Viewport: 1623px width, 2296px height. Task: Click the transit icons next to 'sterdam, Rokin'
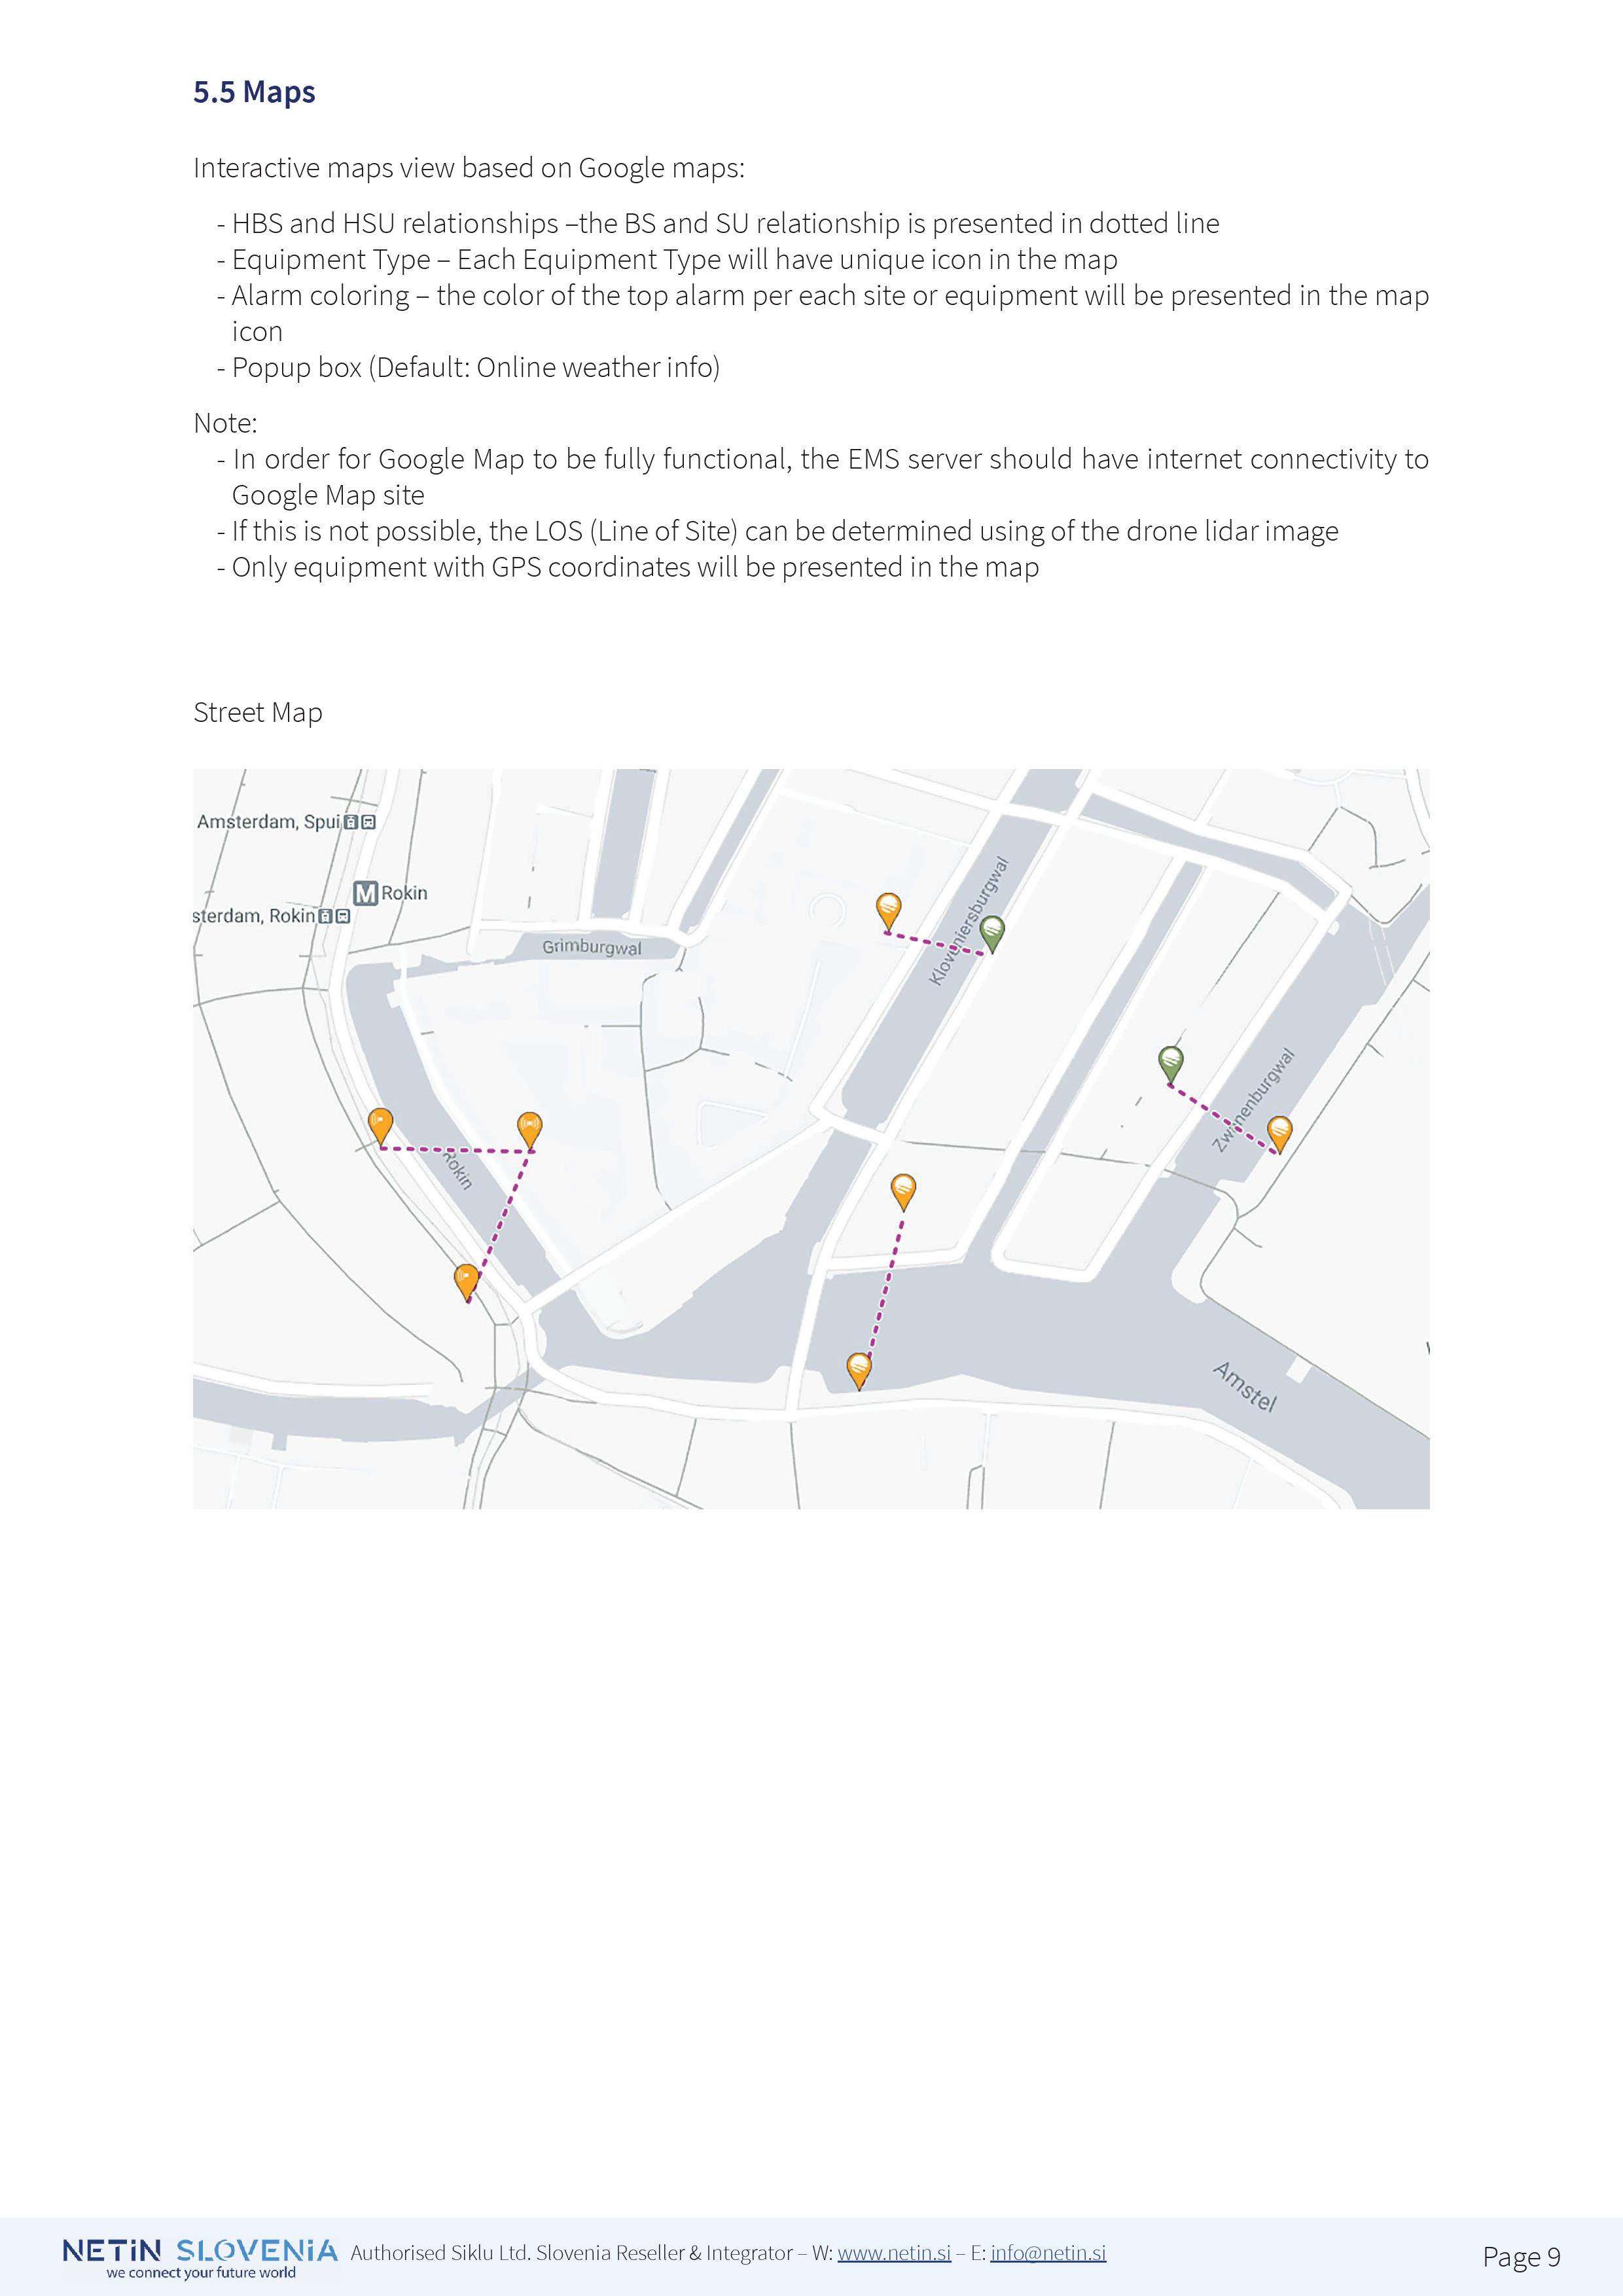[334, 916]
